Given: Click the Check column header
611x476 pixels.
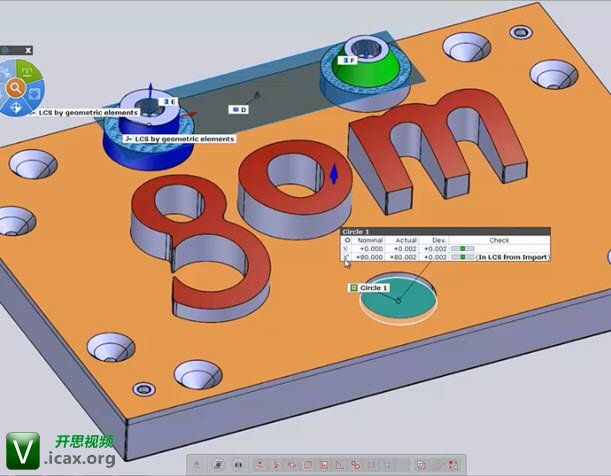Looking at the screenshot, I should (499, 240).
